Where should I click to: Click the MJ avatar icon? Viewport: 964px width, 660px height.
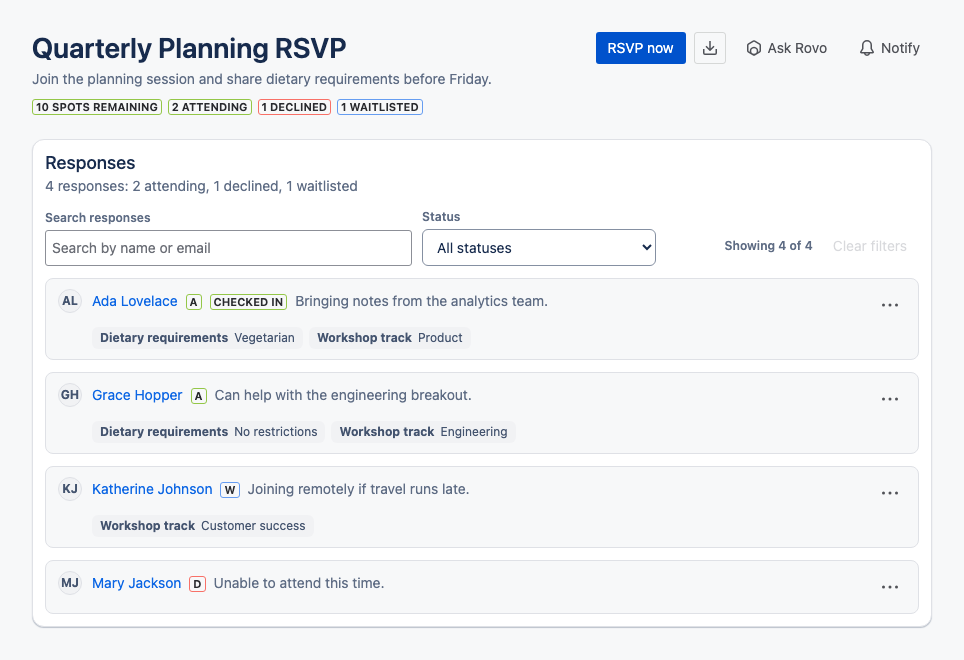coord(70,583)
